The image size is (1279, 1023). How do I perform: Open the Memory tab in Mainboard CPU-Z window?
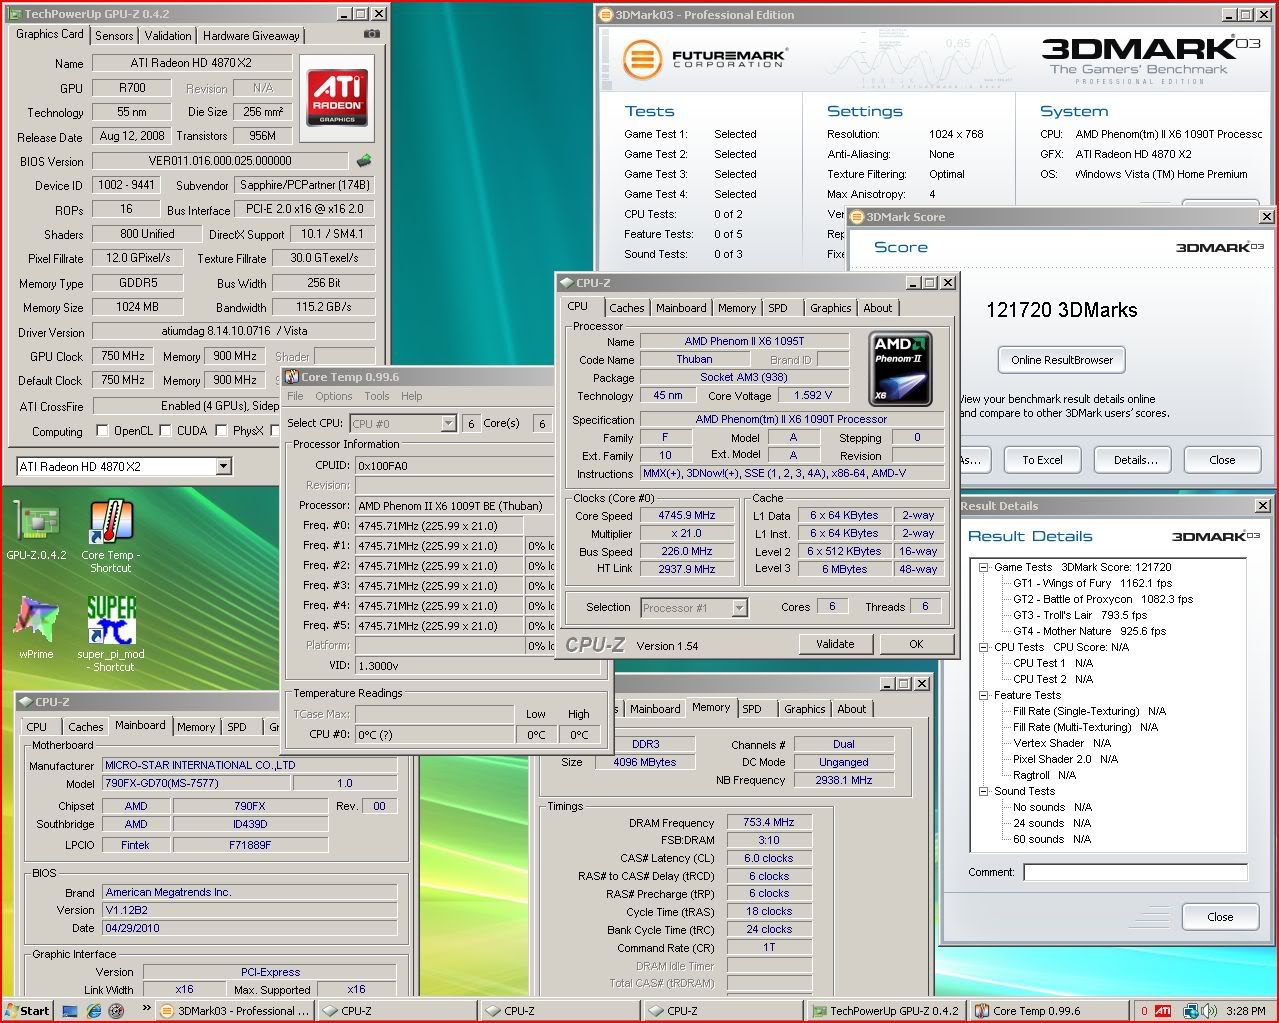196,727
